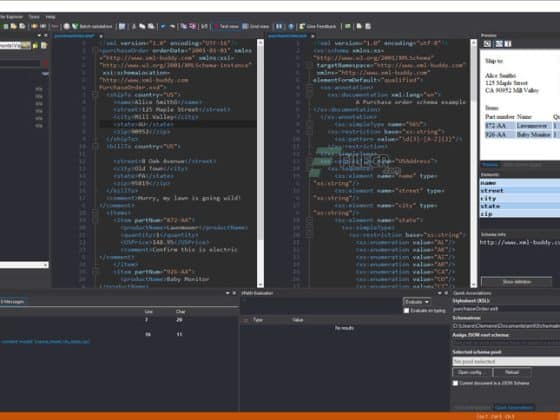Collapse the xs:annotation fold marker in schema editor
This screenshot has width=560, height=420.
coord(309,88)
